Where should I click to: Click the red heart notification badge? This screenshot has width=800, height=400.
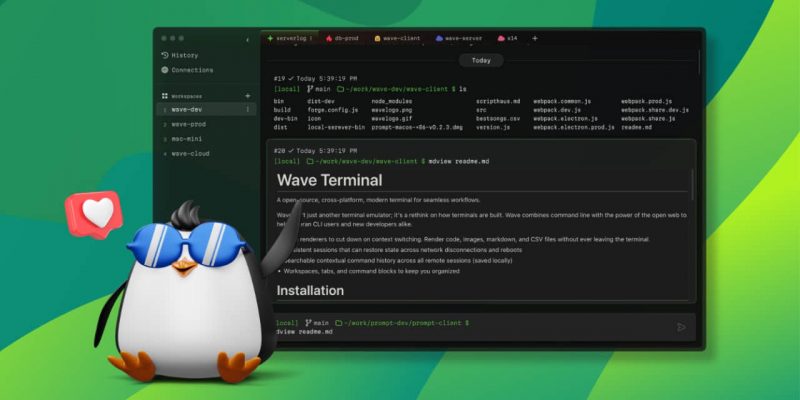pos(95,214)
